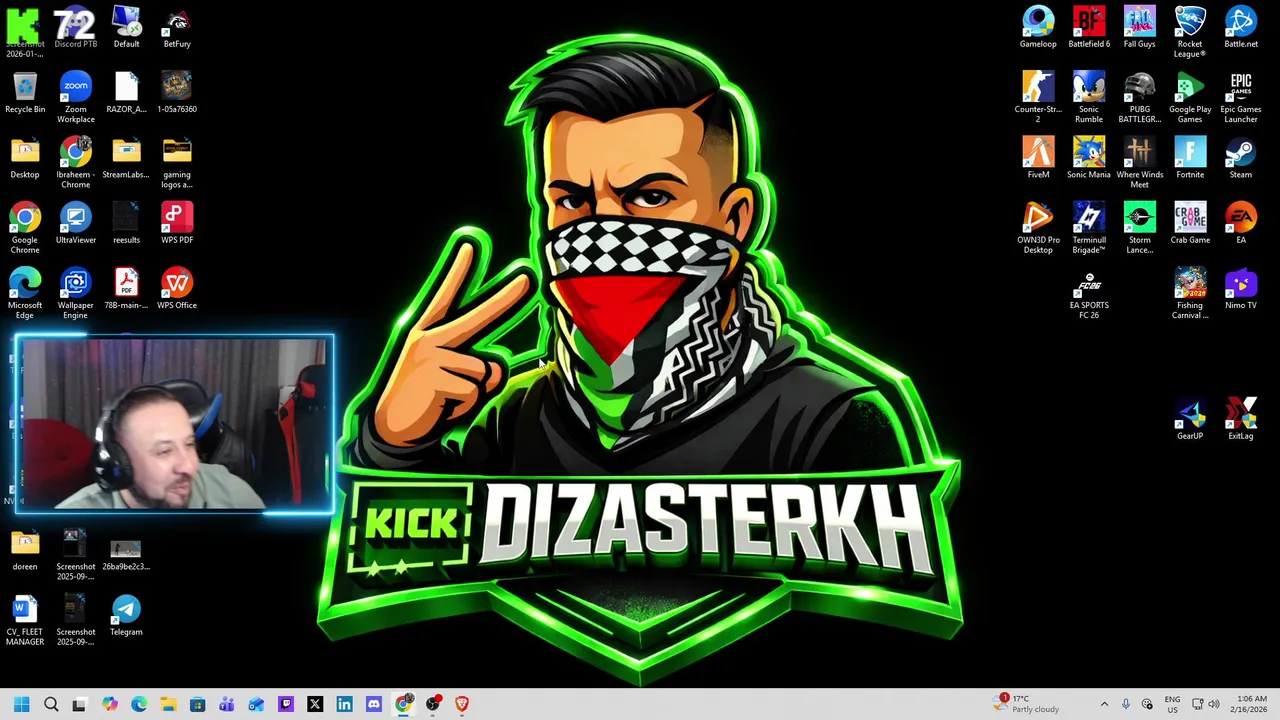Open the StreamLabs folder on desktop

126,158
